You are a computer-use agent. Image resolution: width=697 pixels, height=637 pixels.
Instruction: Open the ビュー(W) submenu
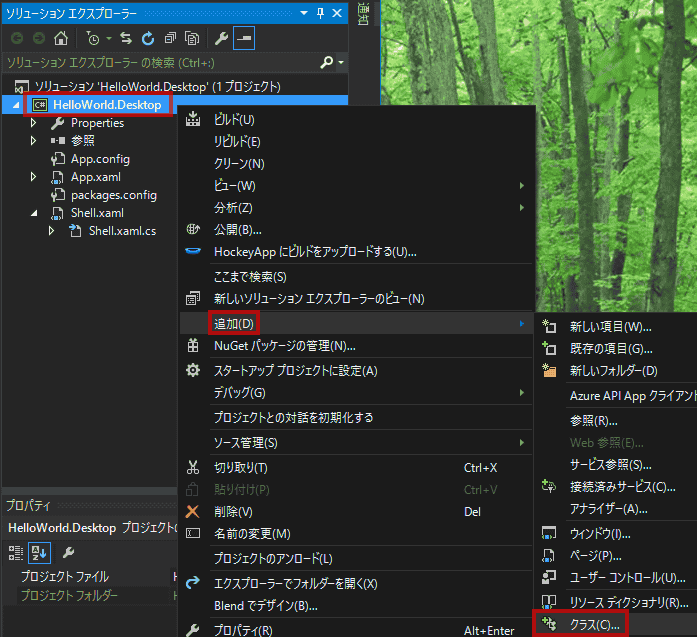coord(356,185)
